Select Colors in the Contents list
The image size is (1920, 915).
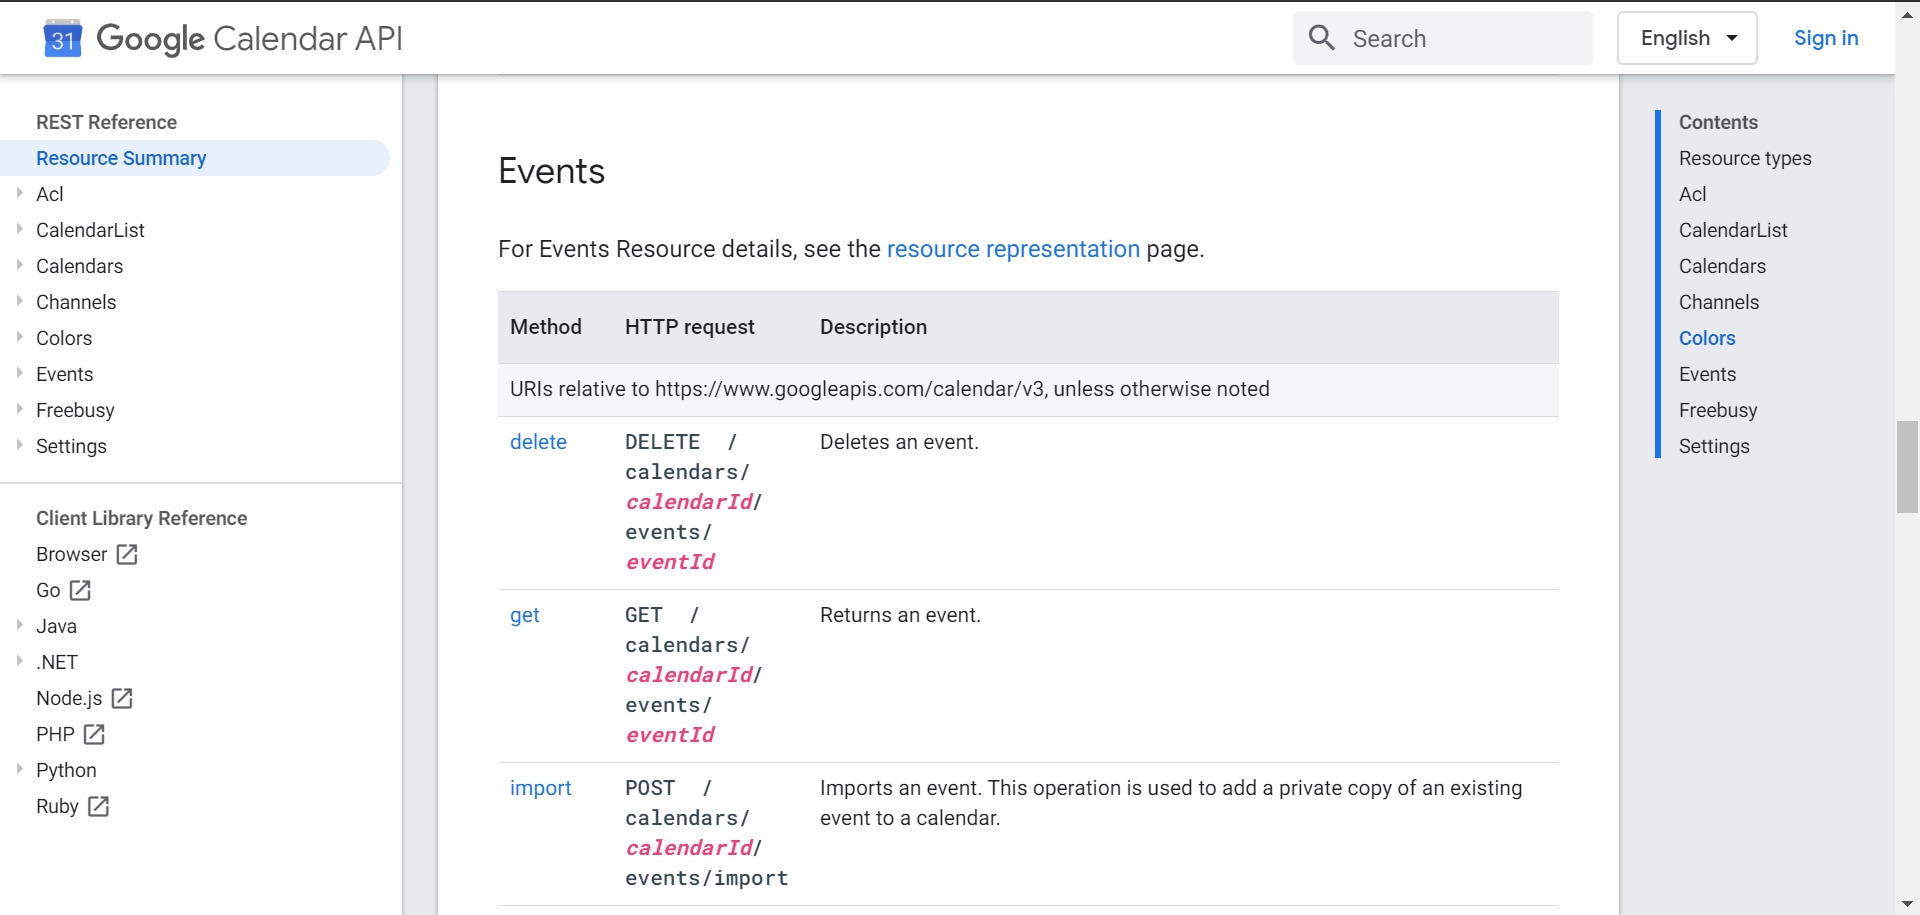pyautogui.click(x=1706, y=338)
